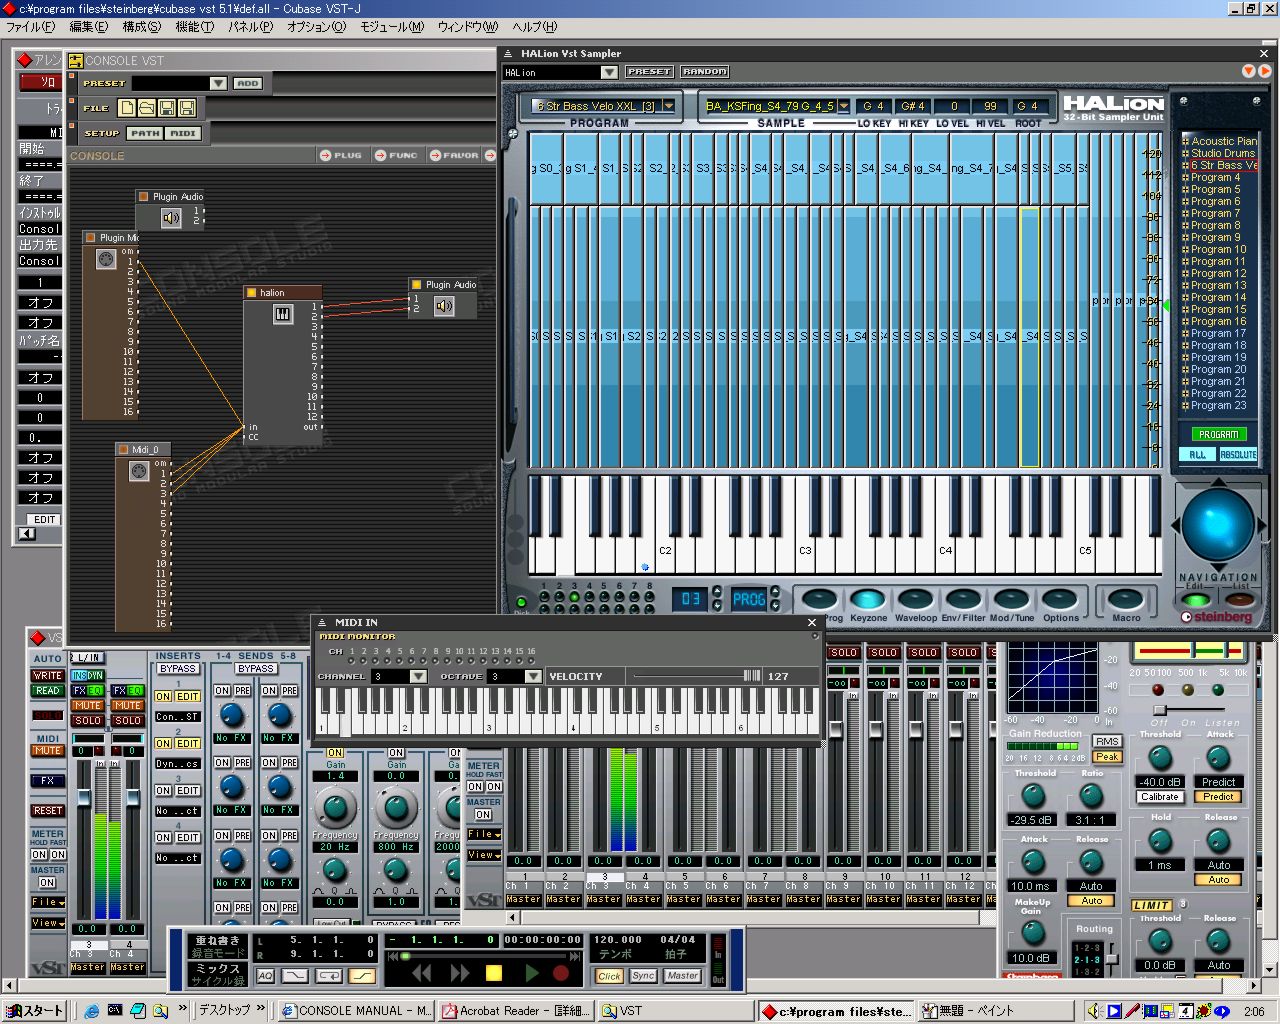Toggle the mixer WRITE automation button
1280x1024 pixels.
click(47, 676)
